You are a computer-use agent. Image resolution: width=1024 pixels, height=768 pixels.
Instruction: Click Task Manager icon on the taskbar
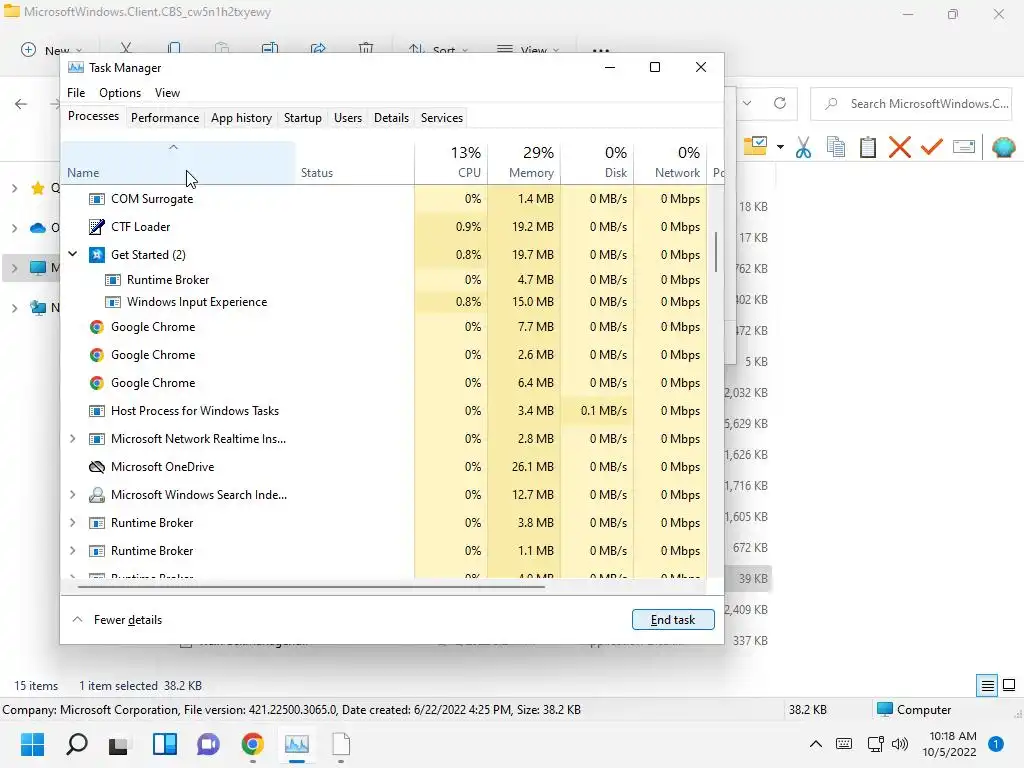click(296, 744)
